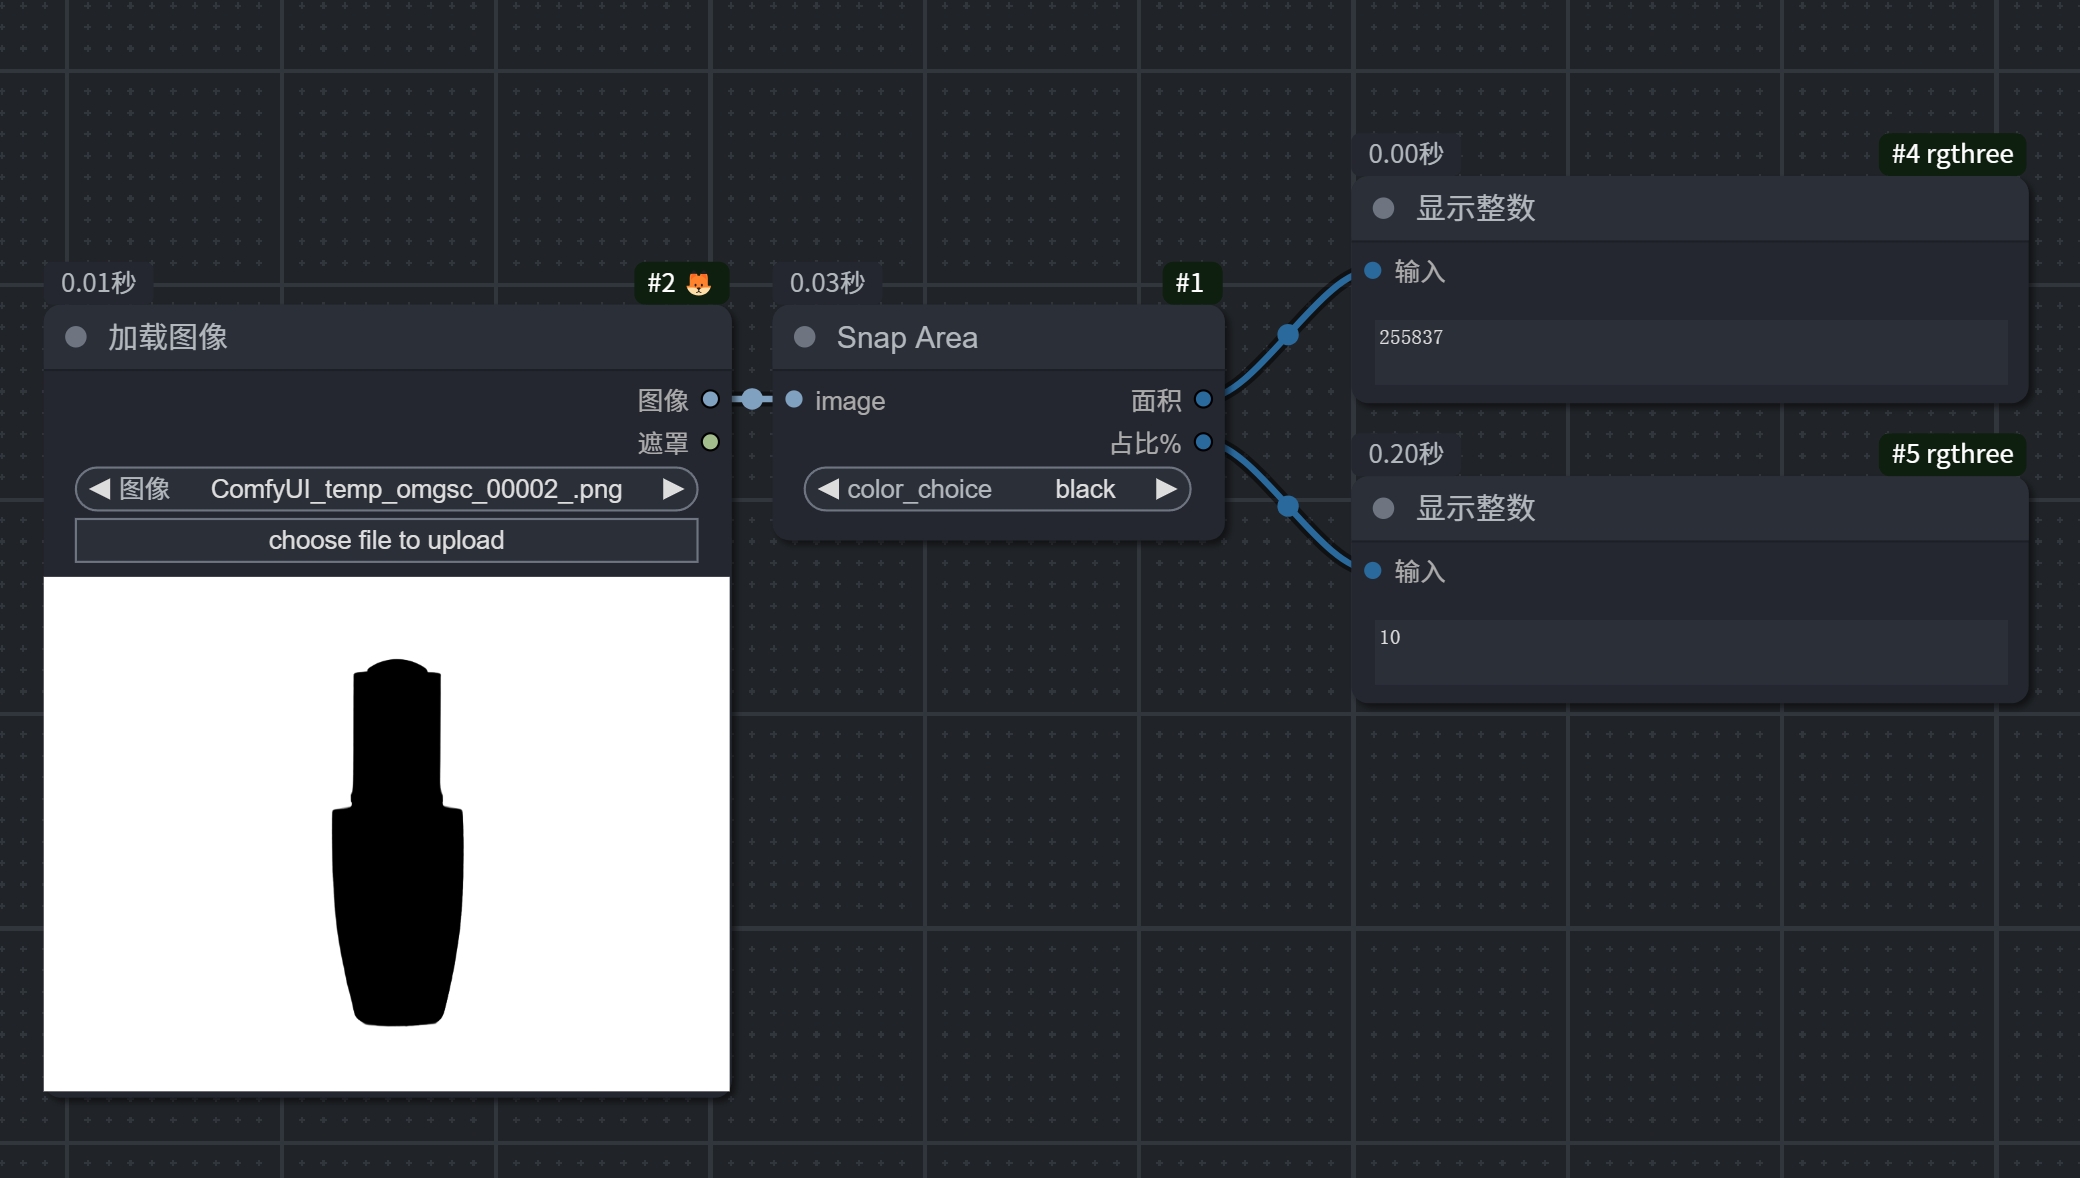Select the 显示整数 title on node #4
2080x1178 pixels.
[1476, 208]
